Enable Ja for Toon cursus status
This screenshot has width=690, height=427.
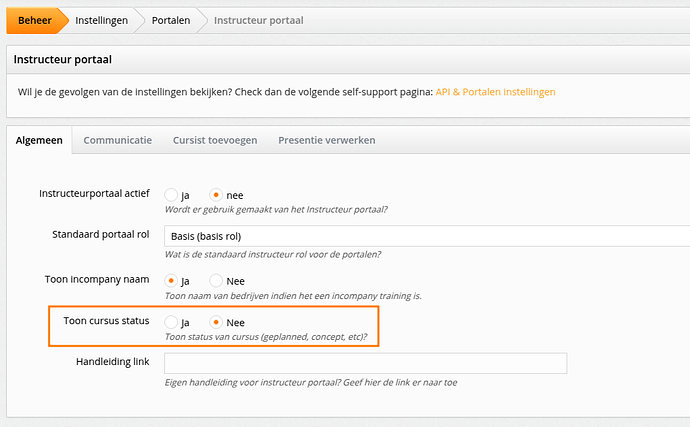tap(171, 322)
